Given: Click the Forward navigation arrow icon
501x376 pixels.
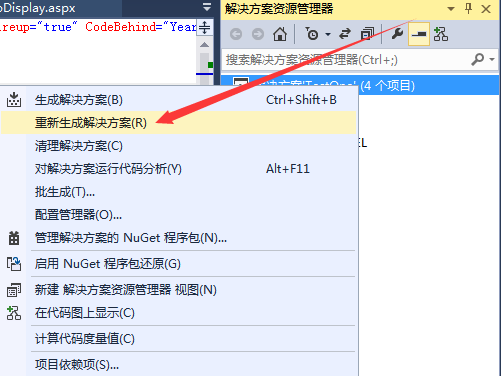Looking at the screenshot, I should [x=258, y=34].
